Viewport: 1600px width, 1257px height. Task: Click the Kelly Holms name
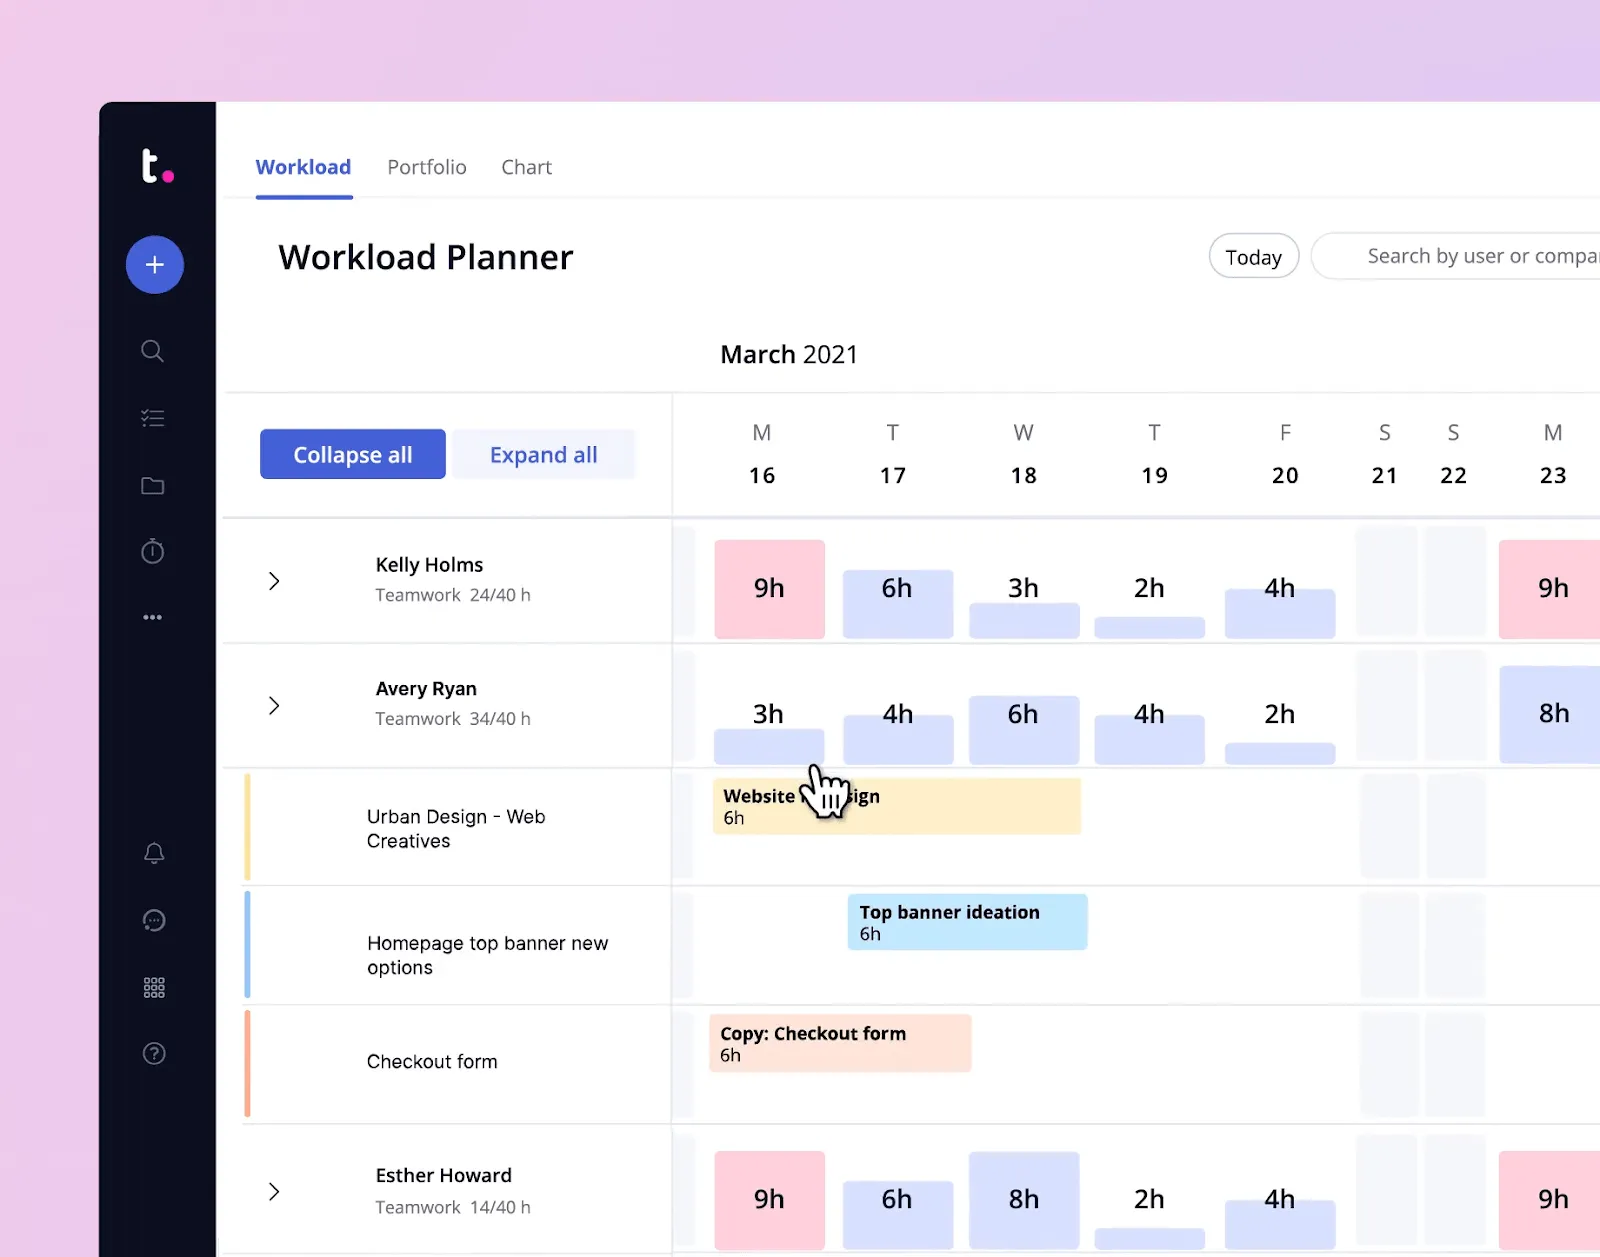point(429,565)
